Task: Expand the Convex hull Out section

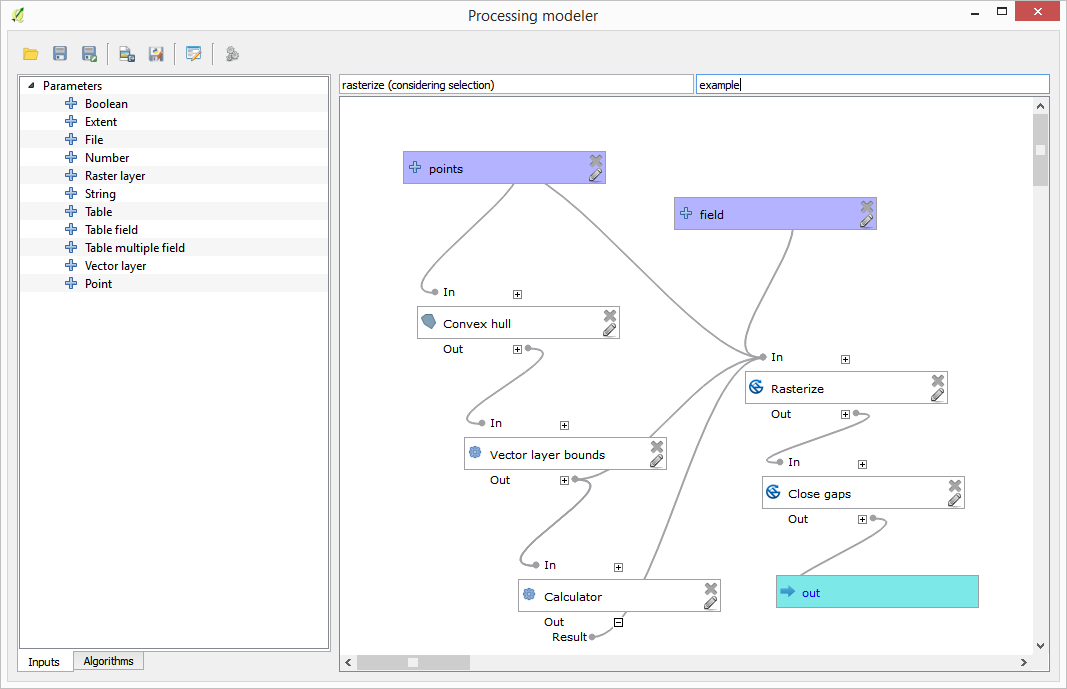Action: (517, 349)
